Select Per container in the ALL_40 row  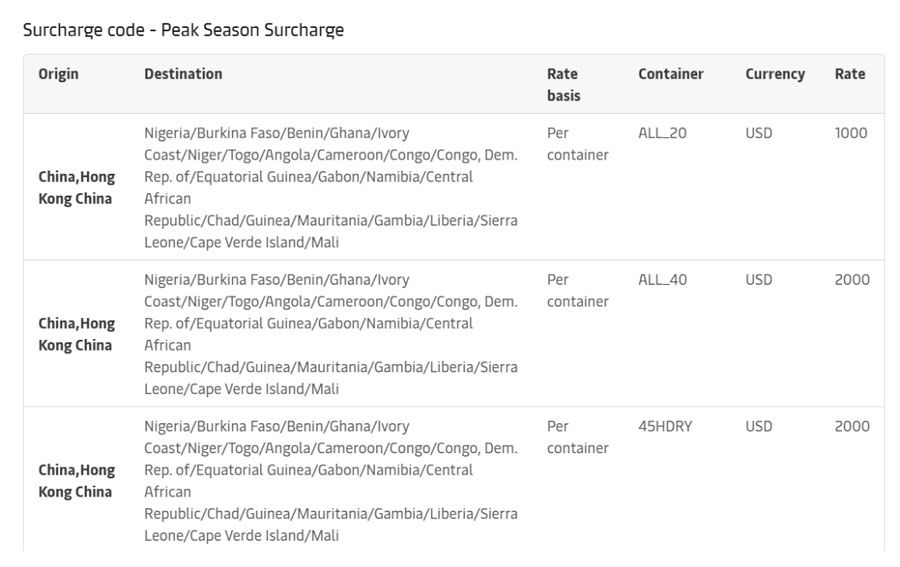[577, 290]
